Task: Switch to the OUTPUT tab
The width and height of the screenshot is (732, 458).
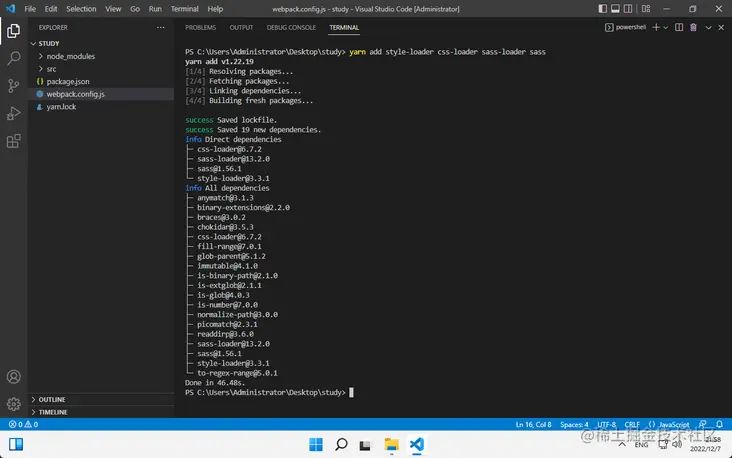Action: pos(241,28)
